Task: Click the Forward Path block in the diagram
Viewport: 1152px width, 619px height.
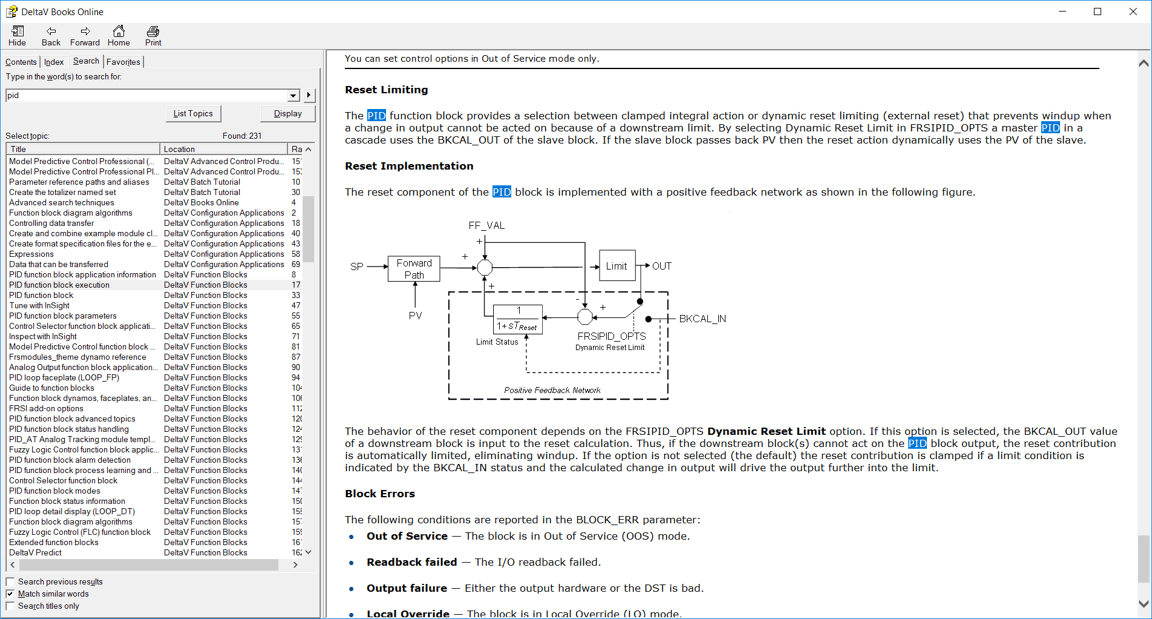Action: (414, 269)
